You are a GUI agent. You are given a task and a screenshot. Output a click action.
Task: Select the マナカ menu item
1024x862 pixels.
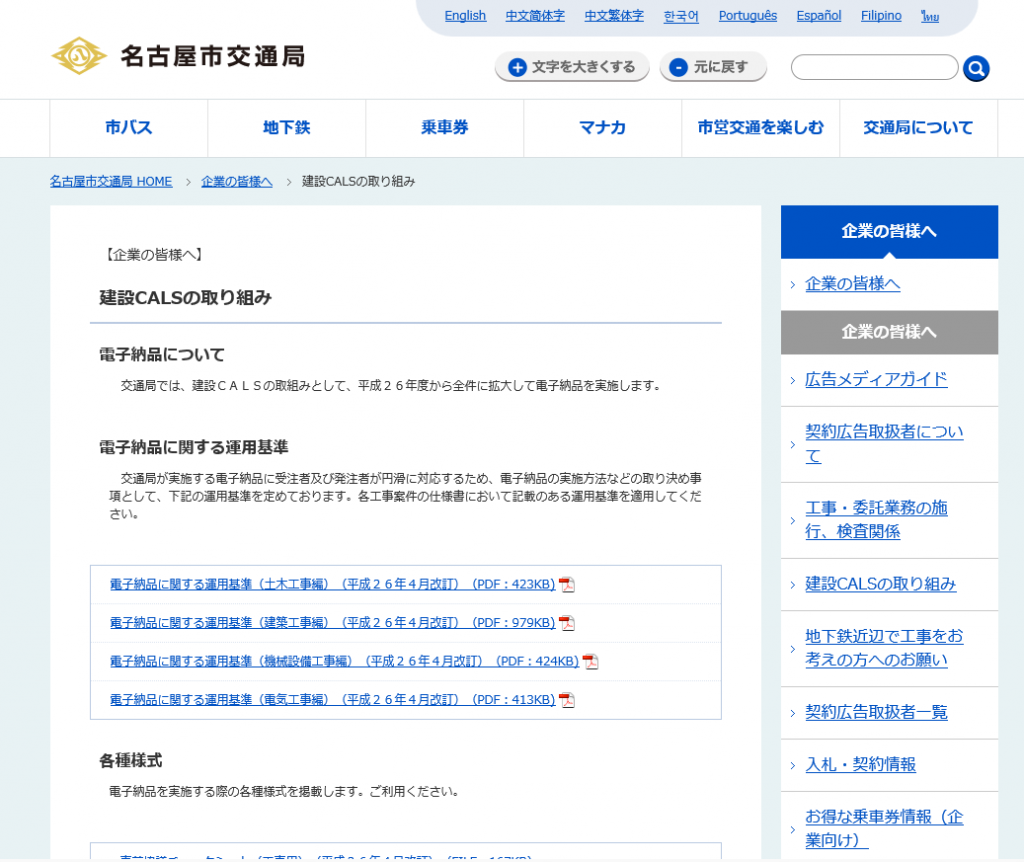[x=603, y=128]
